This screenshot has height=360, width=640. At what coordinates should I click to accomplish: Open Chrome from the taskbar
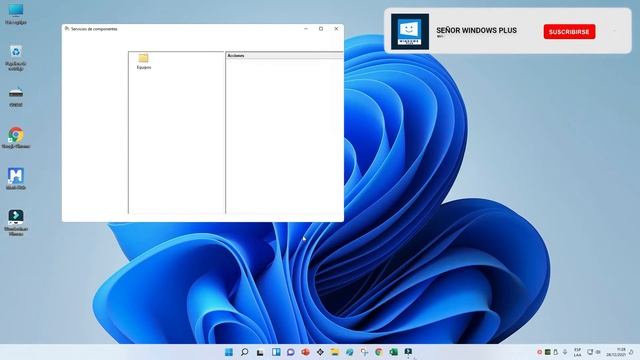pos(379,352)
